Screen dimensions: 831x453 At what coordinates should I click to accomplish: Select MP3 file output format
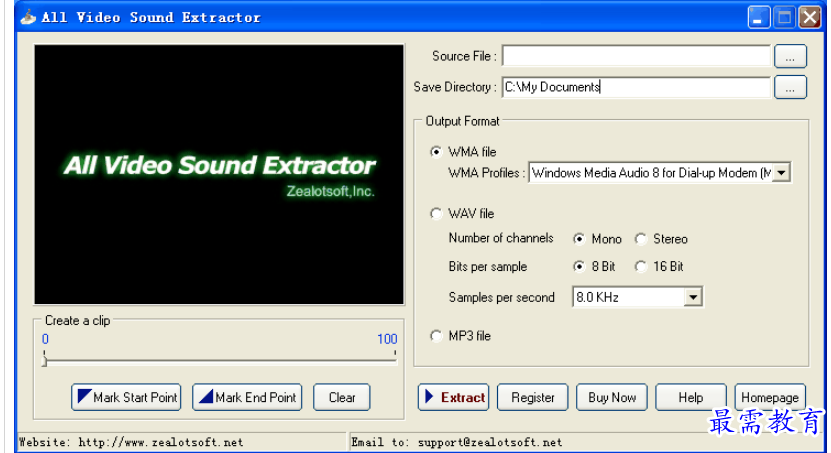coord(436,336)
